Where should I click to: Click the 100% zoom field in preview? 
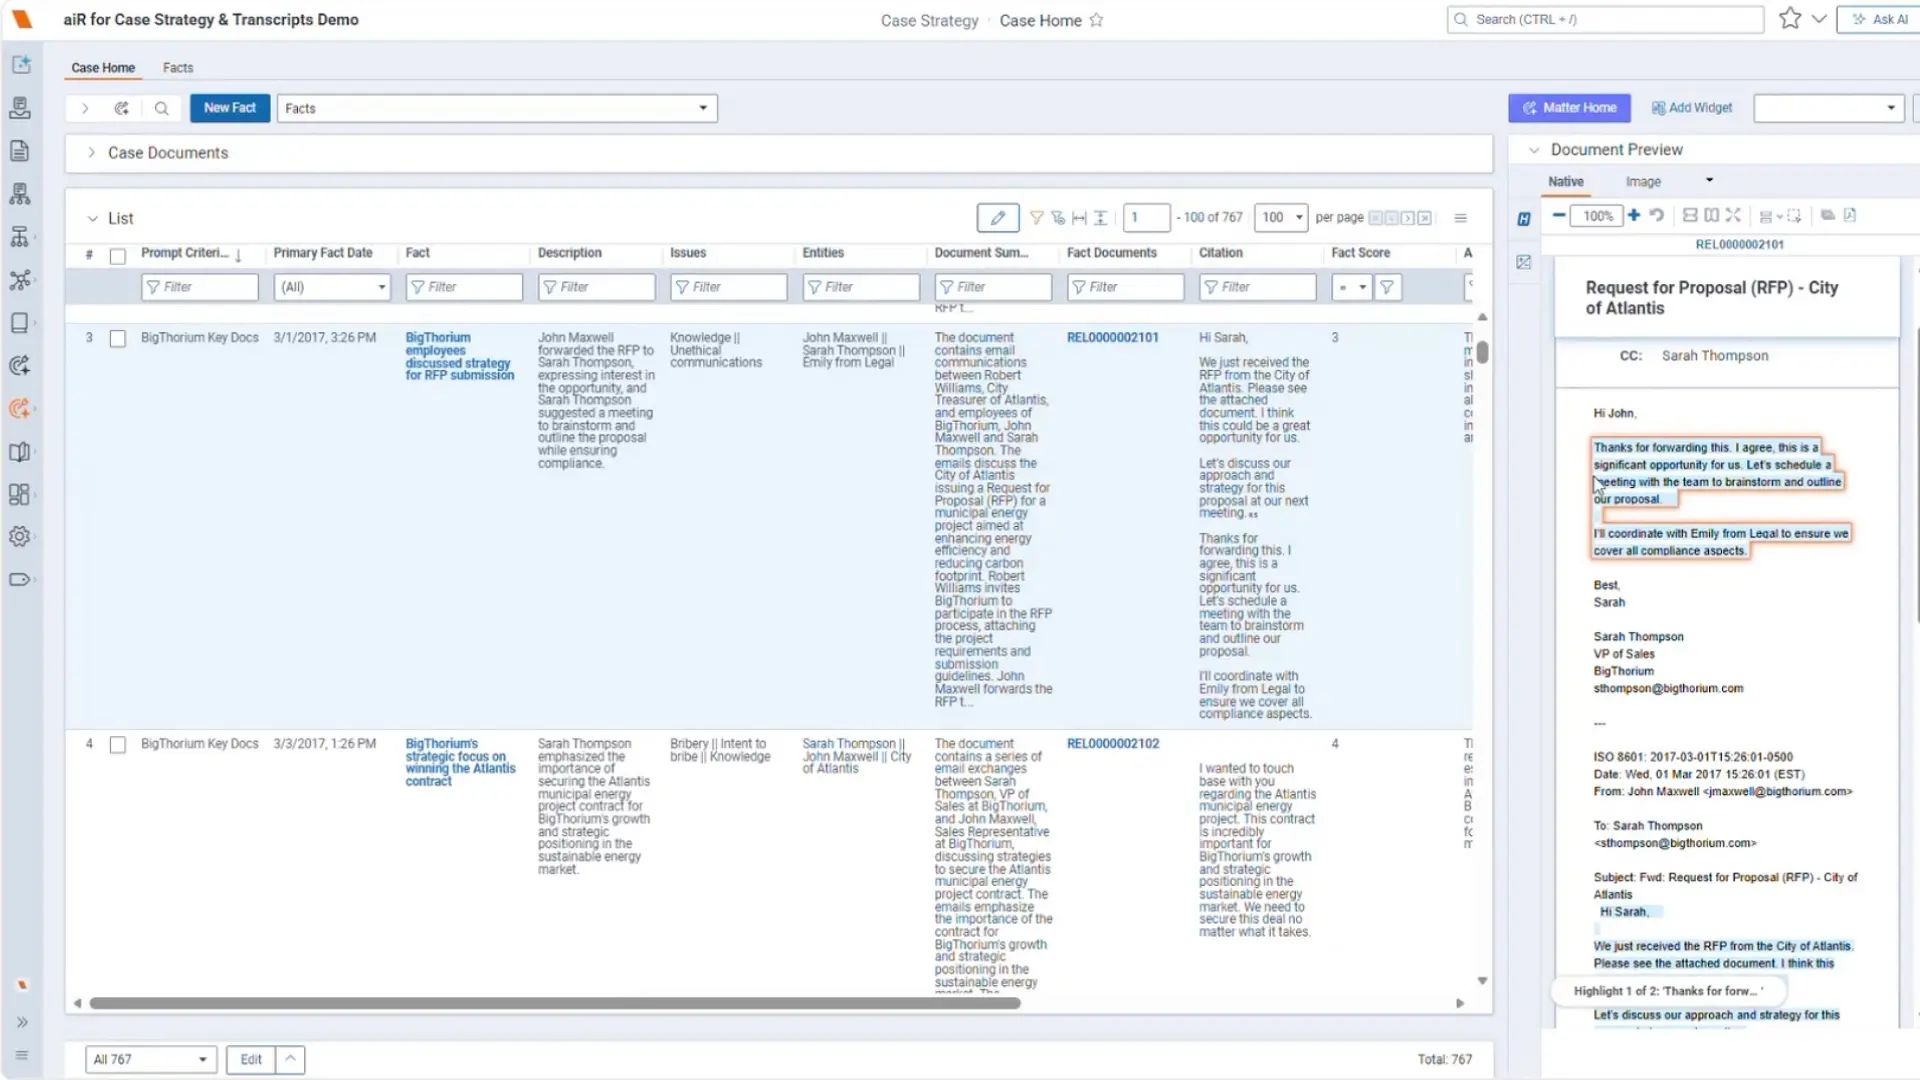point(1597,216)
